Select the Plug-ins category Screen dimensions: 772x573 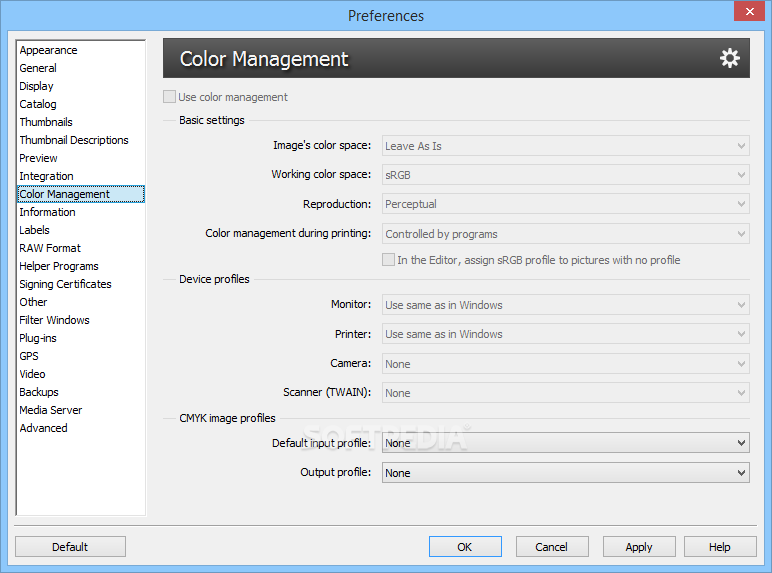pos(40,338)
